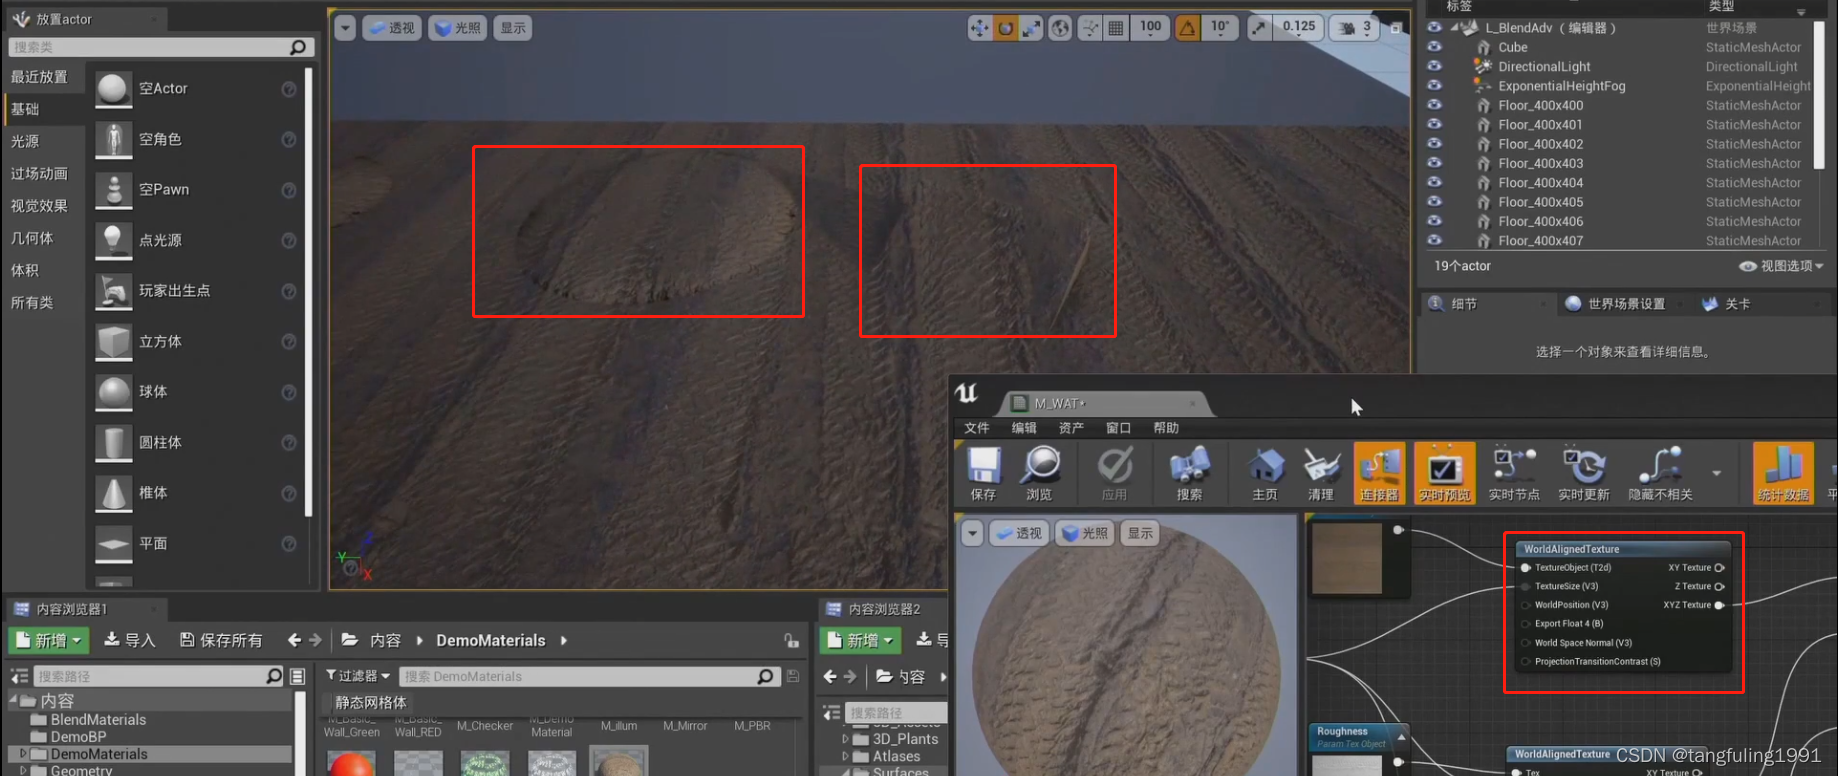1838x776 pixels.
Task: Toggle sources panel icon left of 搜索路径
Action: pos(19,677)
